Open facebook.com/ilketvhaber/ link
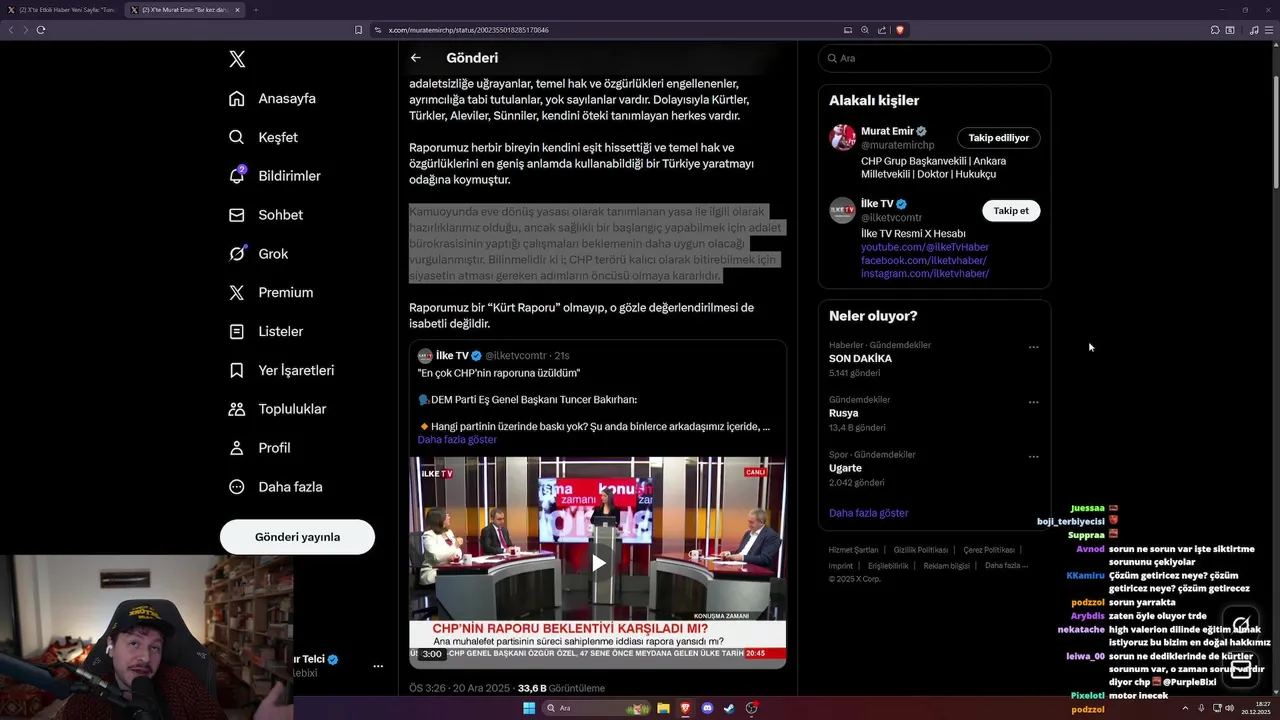 pyautogui.click(x=923, y=260)
